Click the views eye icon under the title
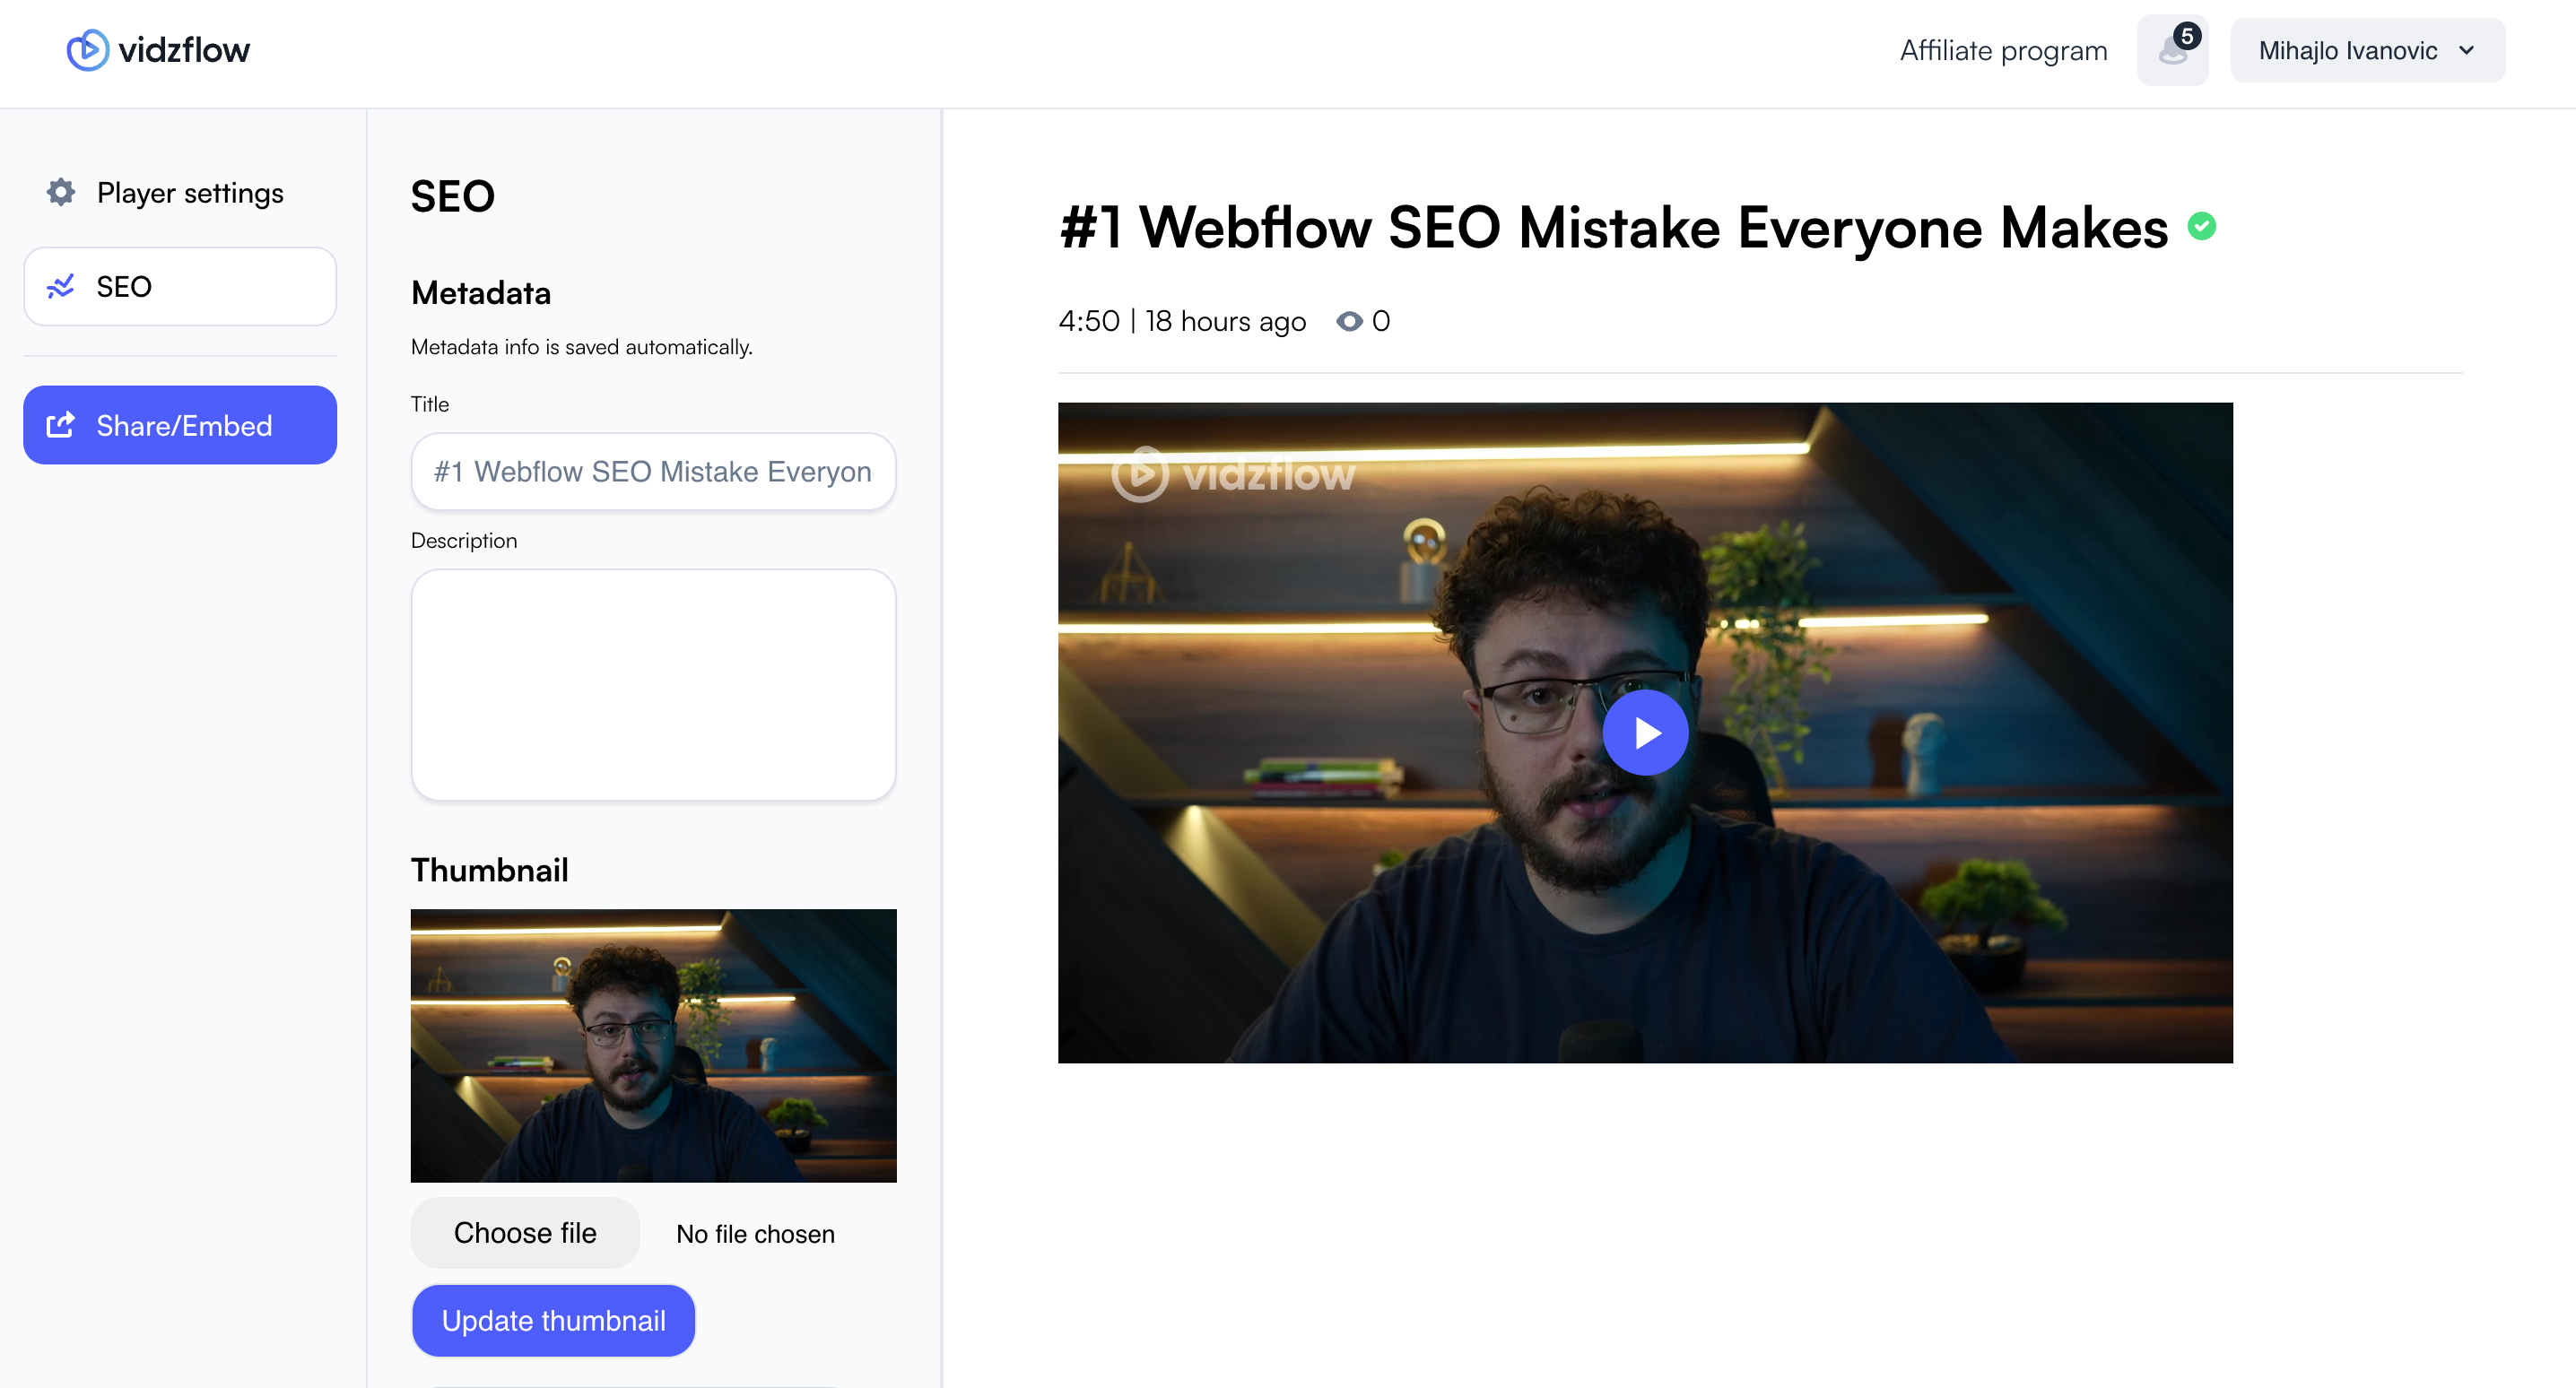Viewport: 2576px width, 1388px height. pos(1350,321)
